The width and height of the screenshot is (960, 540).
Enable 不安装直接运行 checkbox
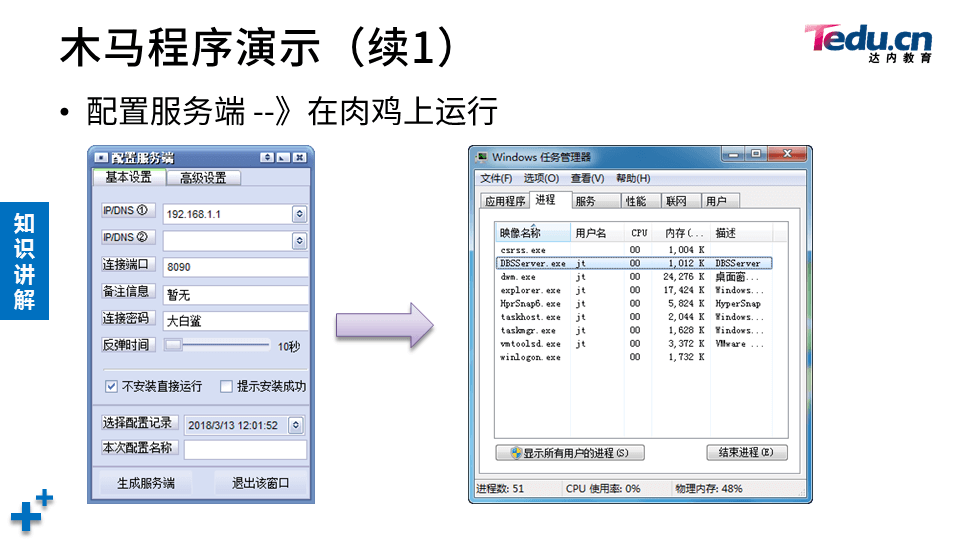[111, 386]
